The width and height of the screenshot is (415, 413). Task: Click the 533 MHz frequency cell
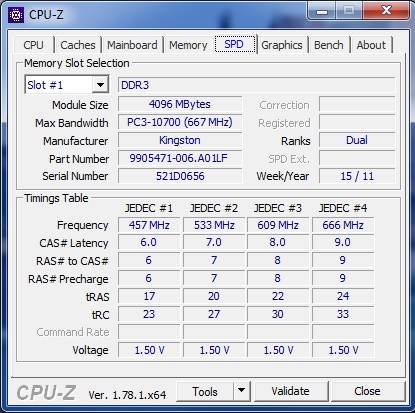coord(214,225)
